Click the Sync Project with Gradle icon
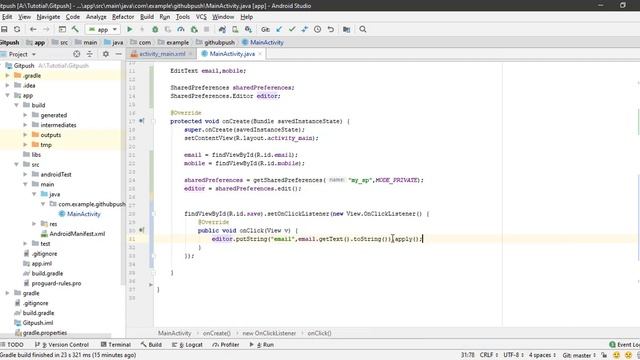640x360 pixels. [222, 29]
